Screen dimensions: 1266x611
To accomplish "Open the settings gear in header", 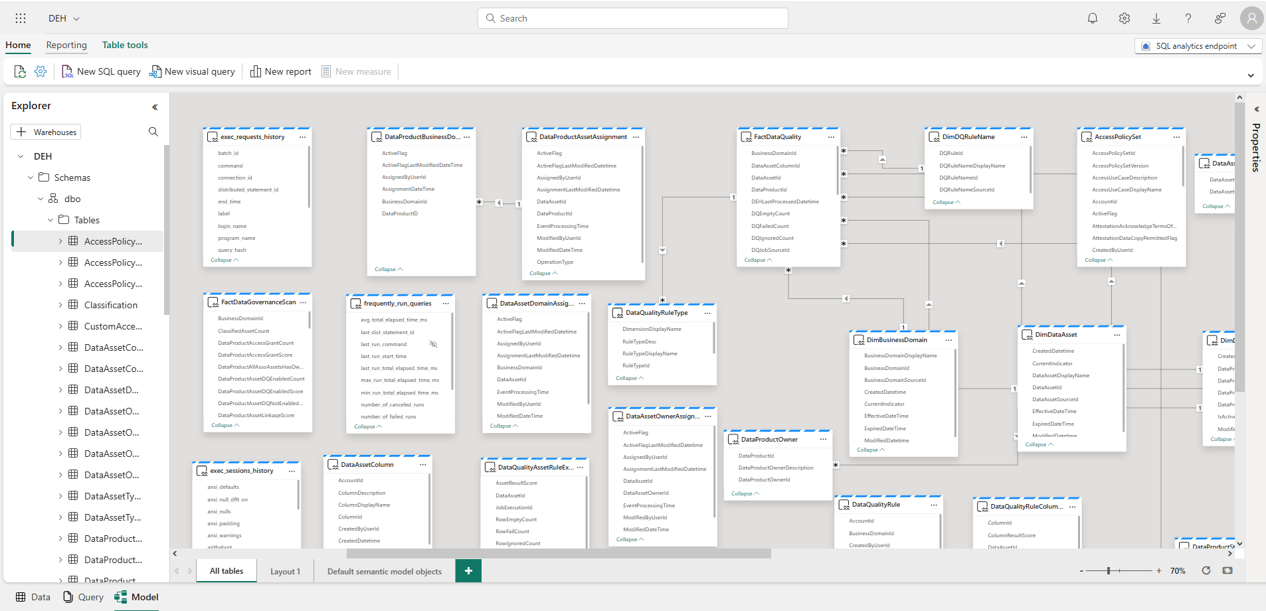I will (1124, 18).
